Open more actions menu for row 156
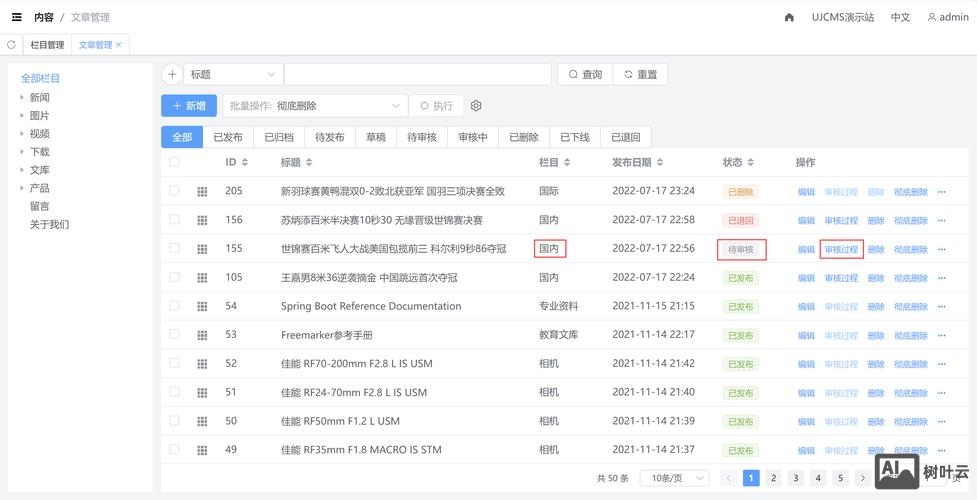The width and height of the screenshot is (977, 500). pos(941,221)
